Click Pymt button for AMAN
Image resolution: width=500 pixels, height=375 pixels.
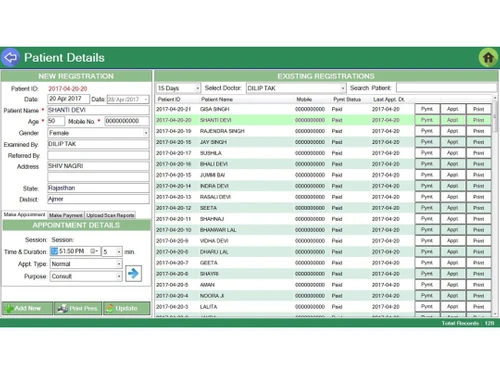tap(427, 285)
